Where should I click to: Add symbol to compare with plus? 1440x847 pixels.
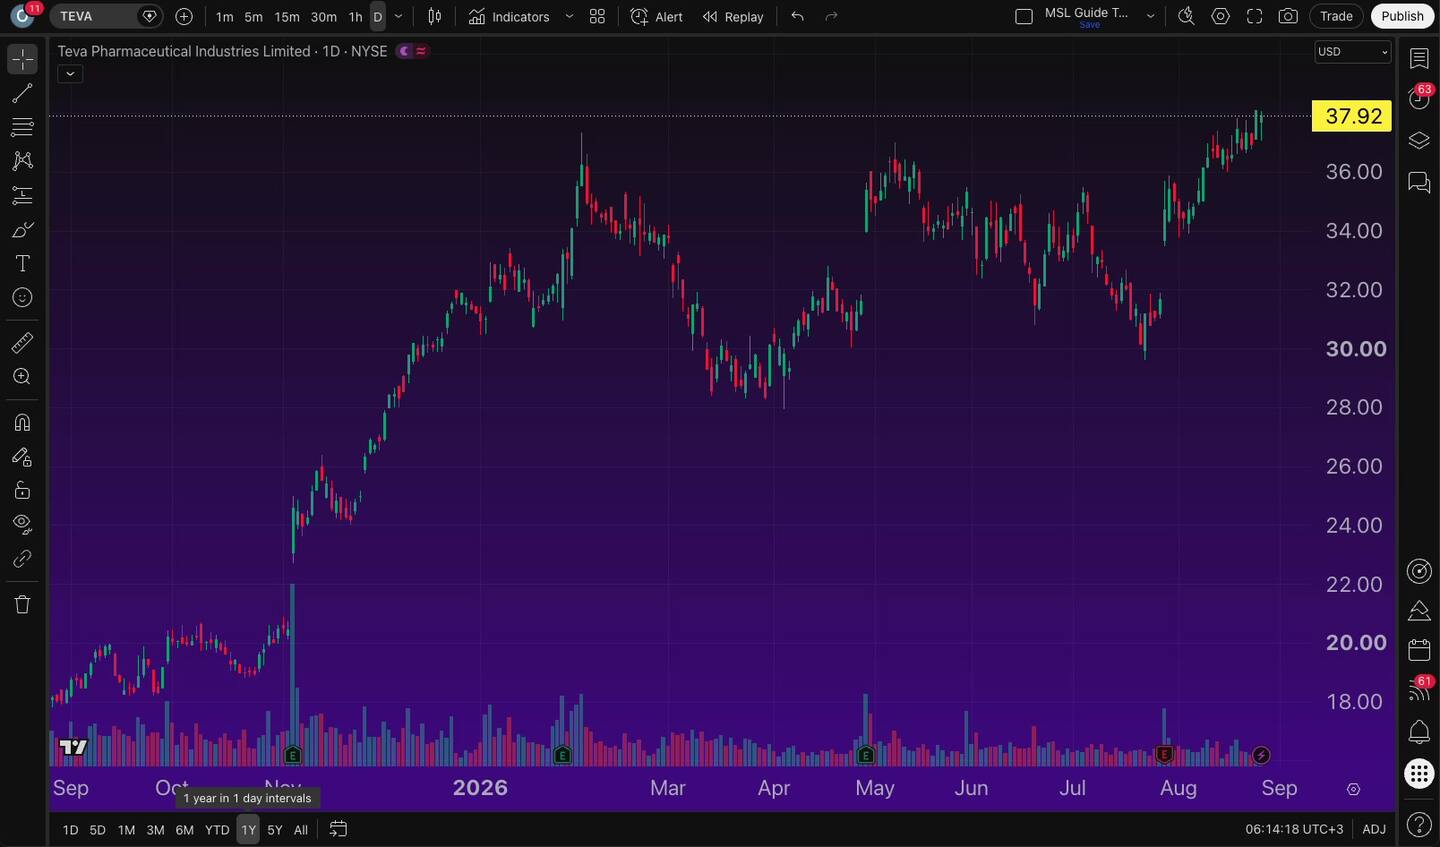click(x=184, y=16)
